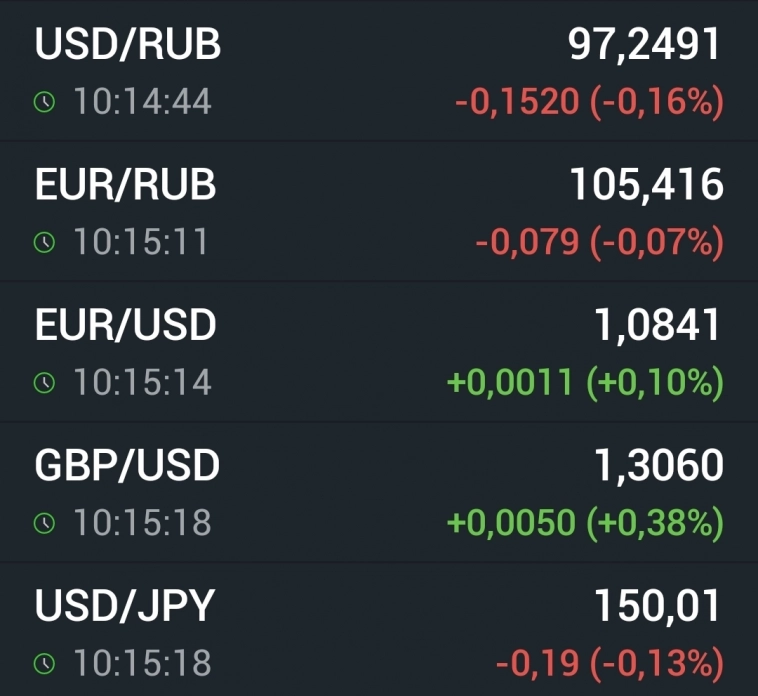Click the EUR/RUB price 105,416

646,185
